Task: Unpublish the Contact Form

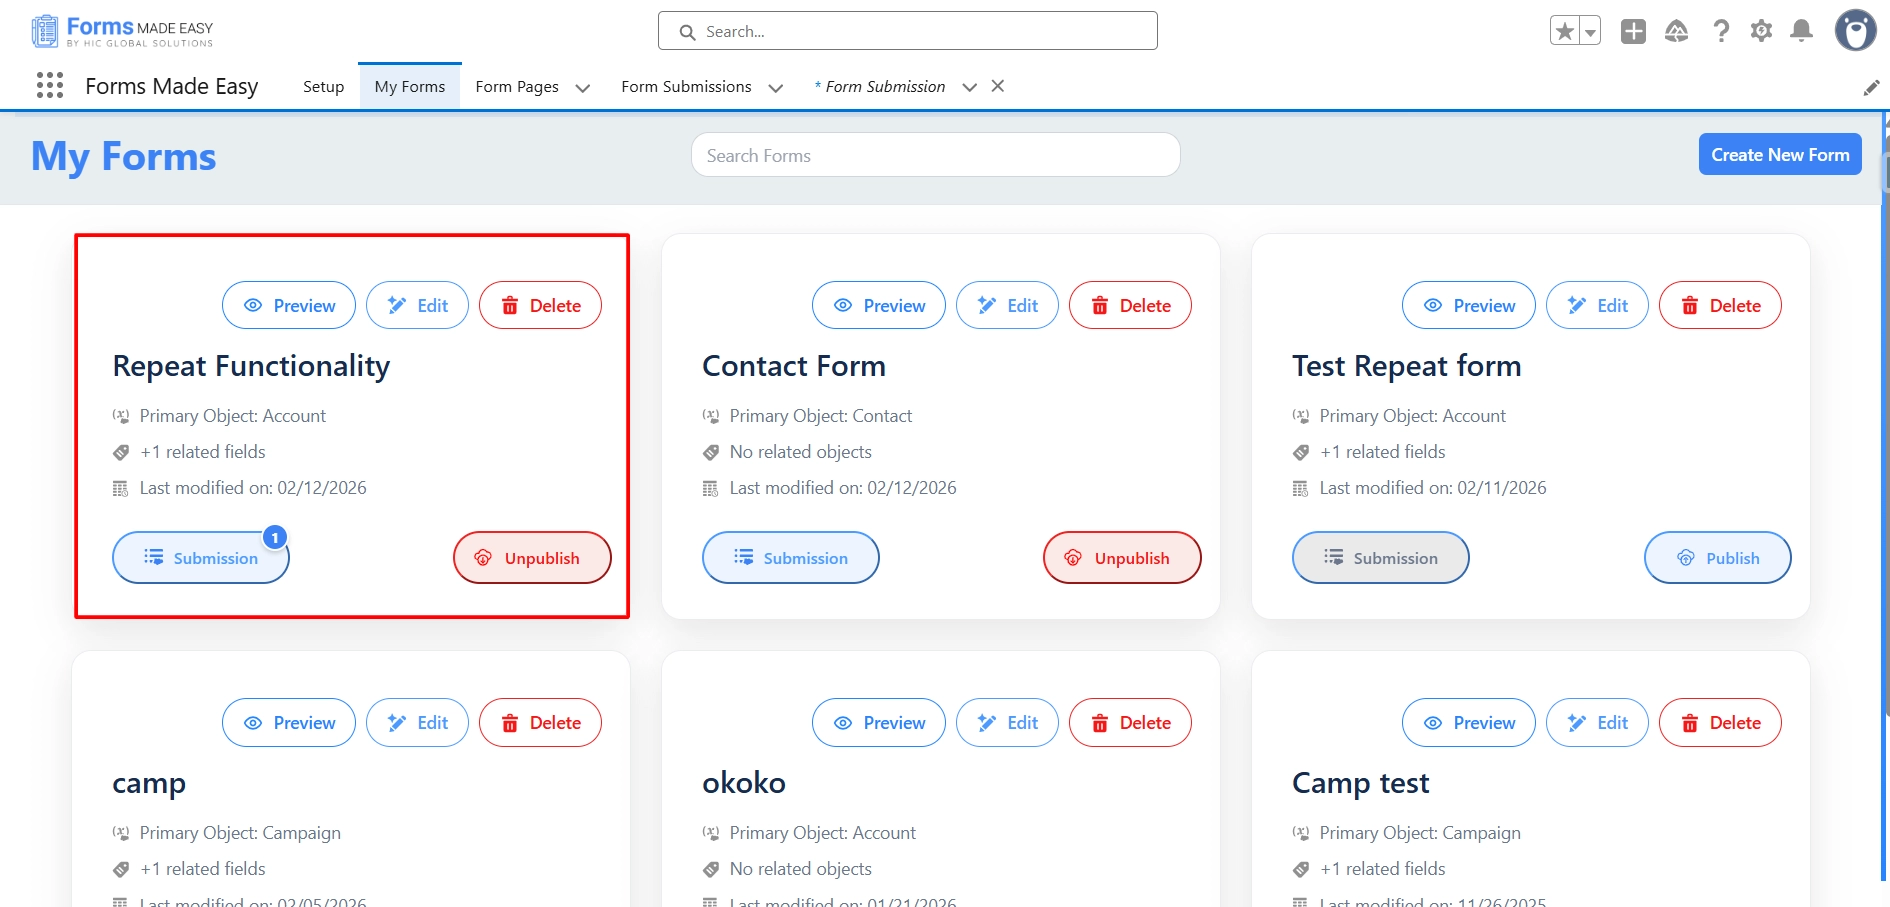Action: (x=1121, y=558)
